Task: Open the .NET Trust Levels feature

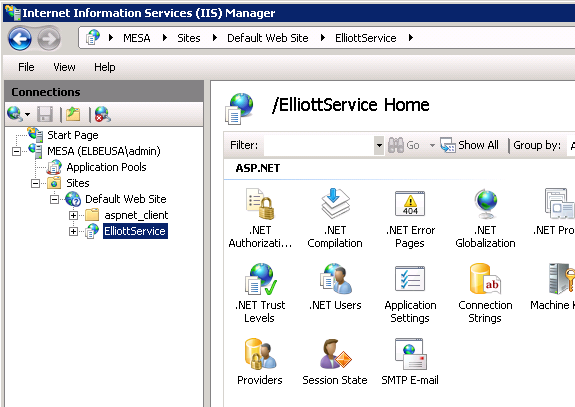Action: point(260,293)
